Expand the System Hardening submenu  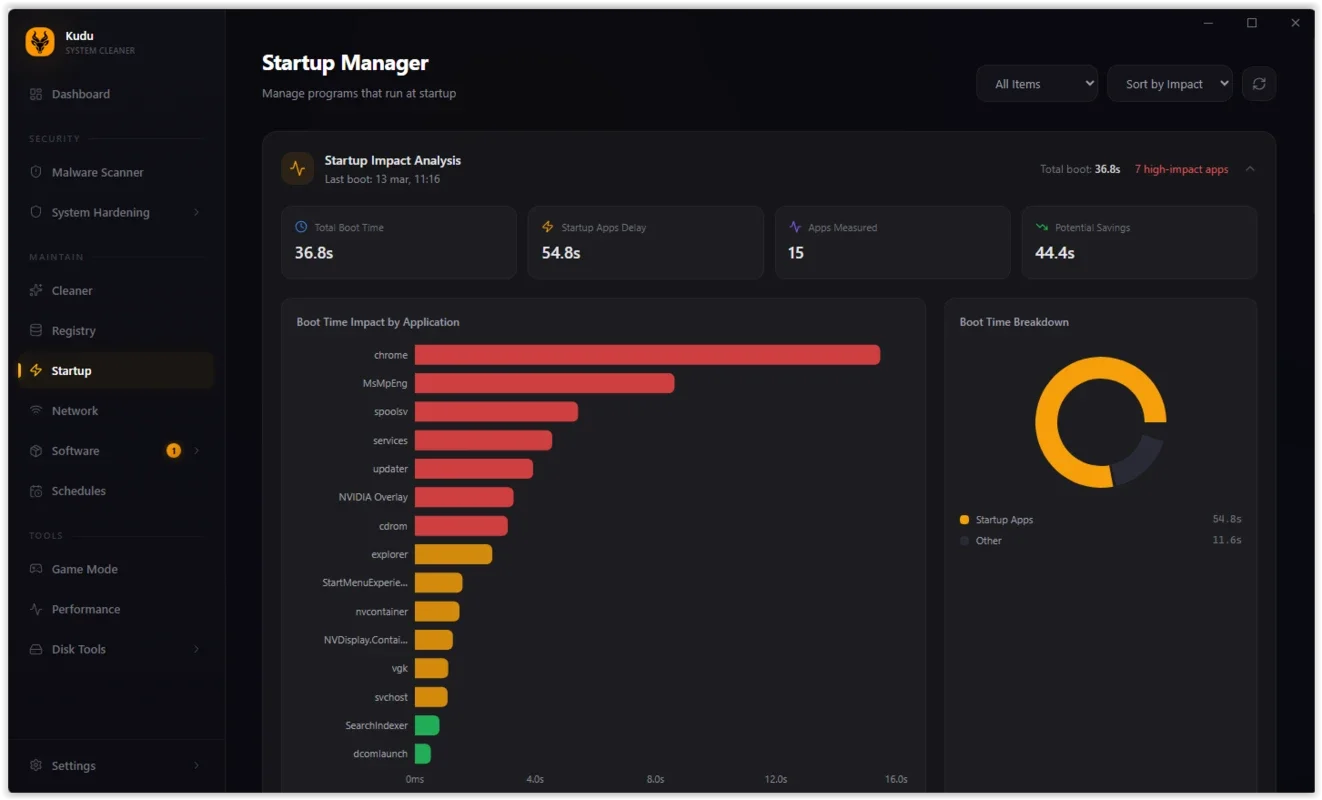pos(196,213)
